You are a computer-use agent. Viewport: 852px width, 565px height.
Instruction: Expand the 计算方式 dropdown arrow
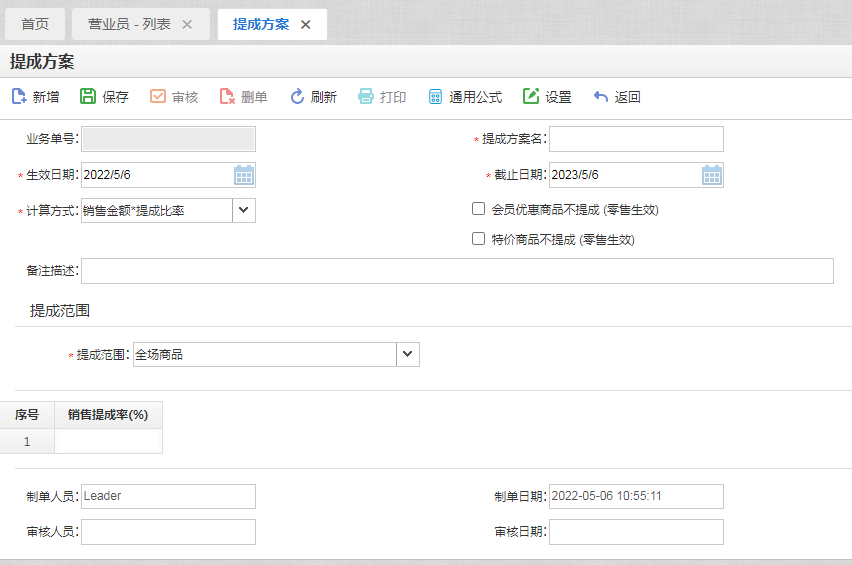[x=244, y=210]
